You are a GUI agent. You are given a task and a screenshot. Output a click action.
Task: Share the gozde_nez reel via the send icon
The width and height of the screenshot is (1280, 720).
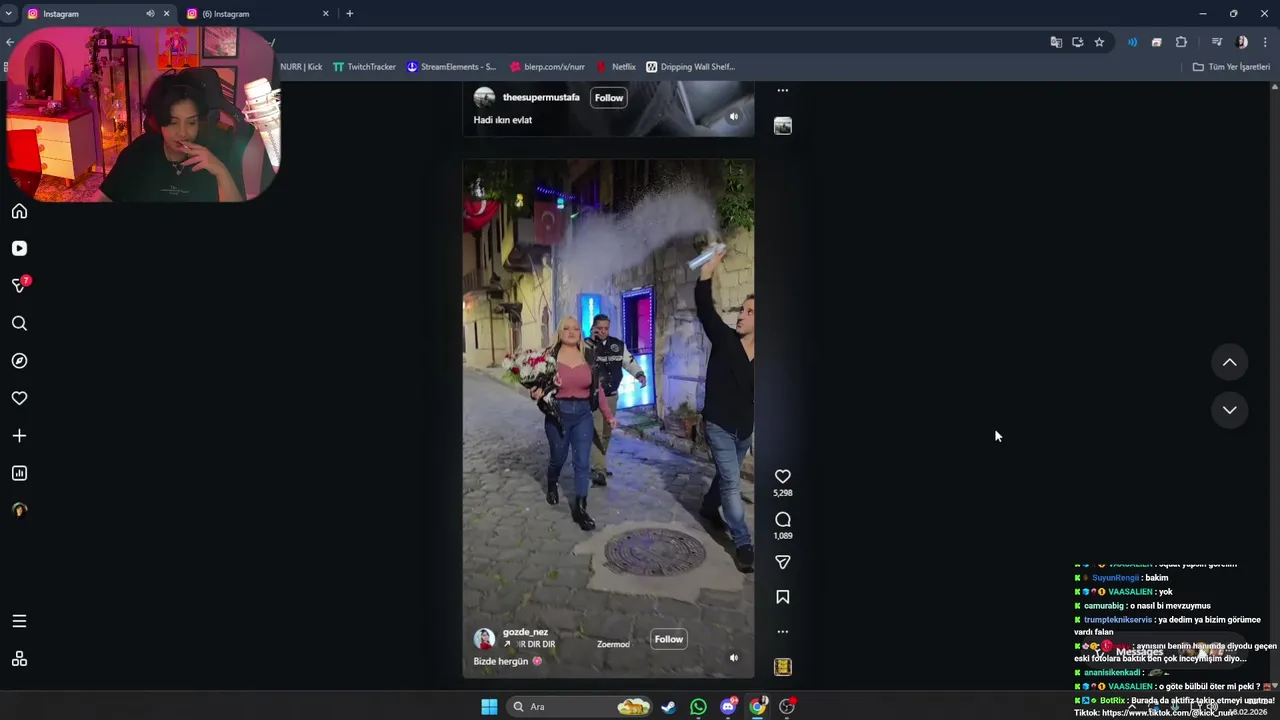click(x=783, y=563)
